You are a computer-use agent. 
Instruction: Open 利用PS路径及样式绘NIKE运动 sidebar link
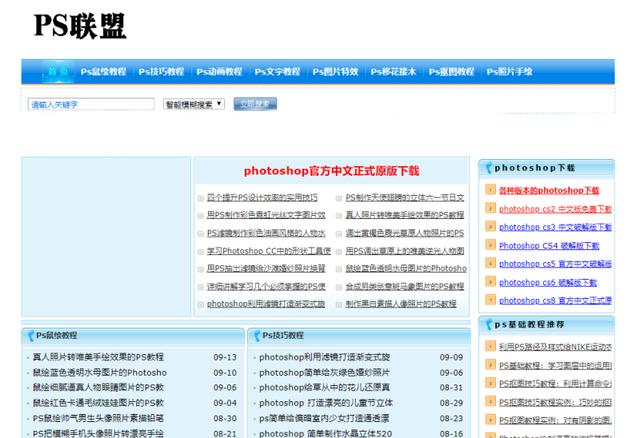point(555,347)
